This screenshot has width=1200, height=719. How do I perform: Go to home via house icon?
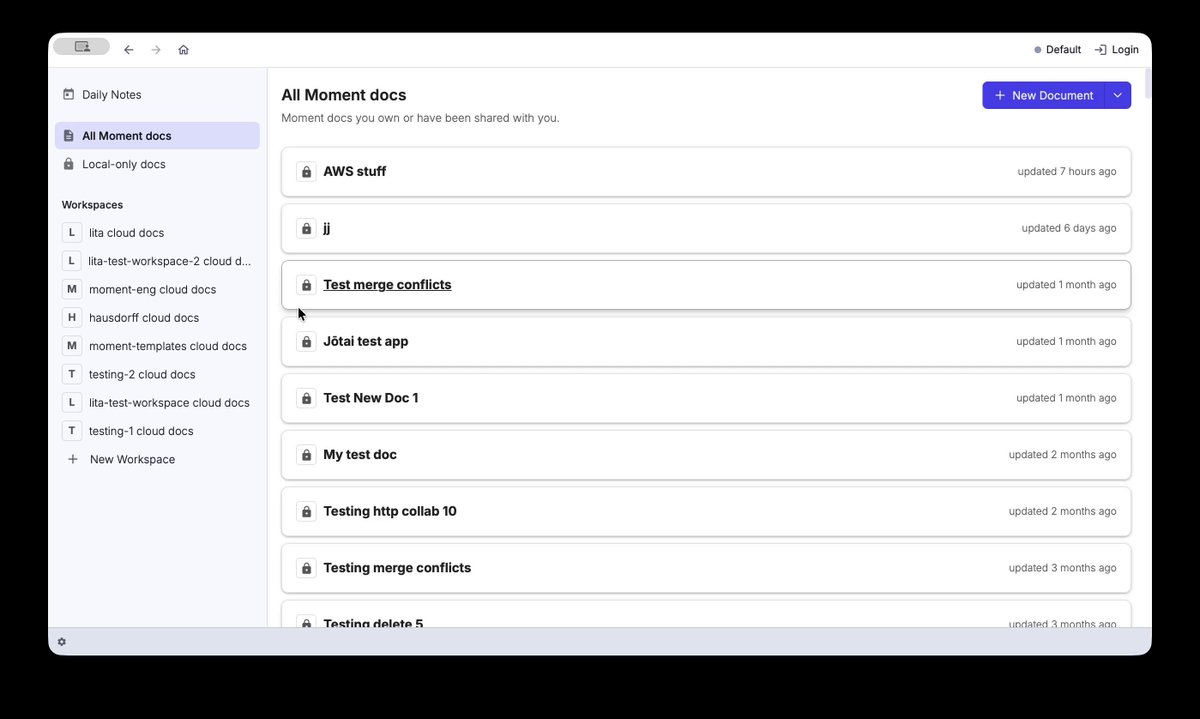[183, 50]
